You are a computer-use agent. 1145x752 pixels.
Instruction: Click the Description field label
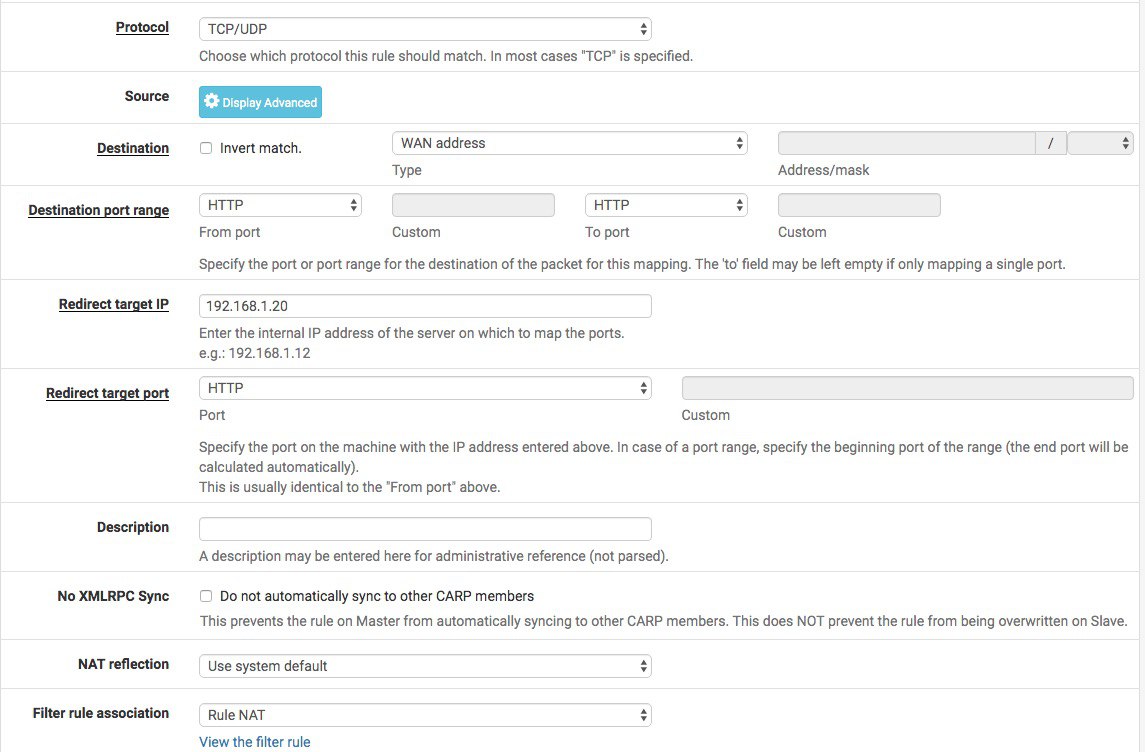pos(133,527)
